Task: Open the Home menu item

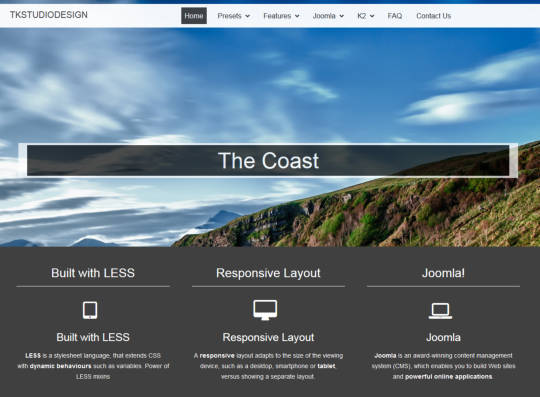Action: tap(194, 16)
